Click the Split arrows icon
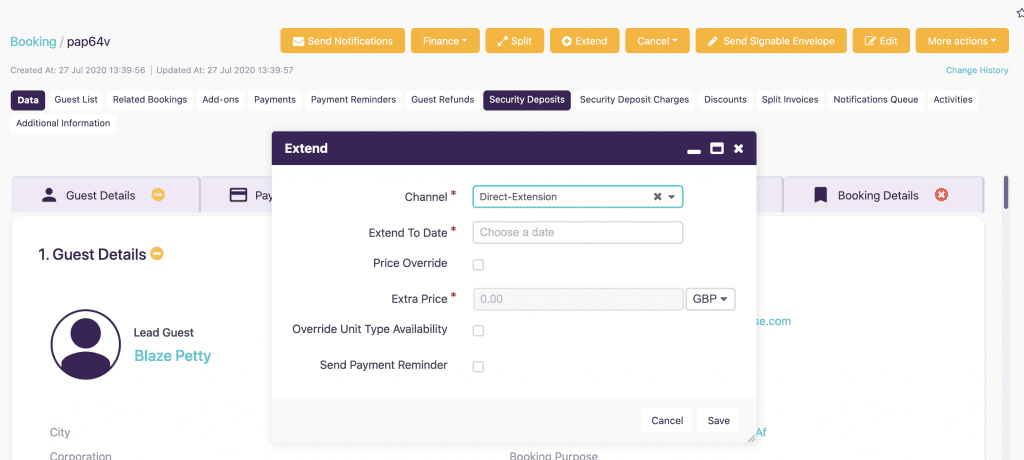The width and height of the screenshot is (1024, 460). click(502, 41)
